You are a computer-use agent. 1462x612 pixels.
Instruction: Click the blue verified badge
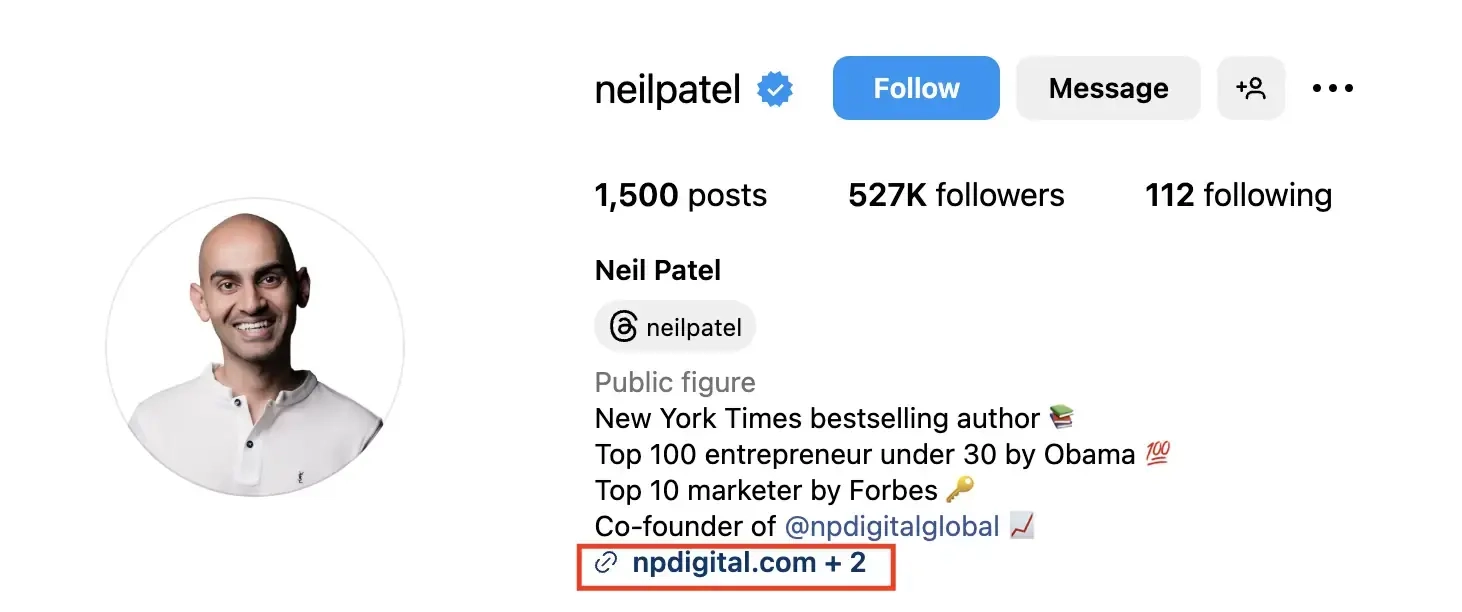[x=775, y=90]
